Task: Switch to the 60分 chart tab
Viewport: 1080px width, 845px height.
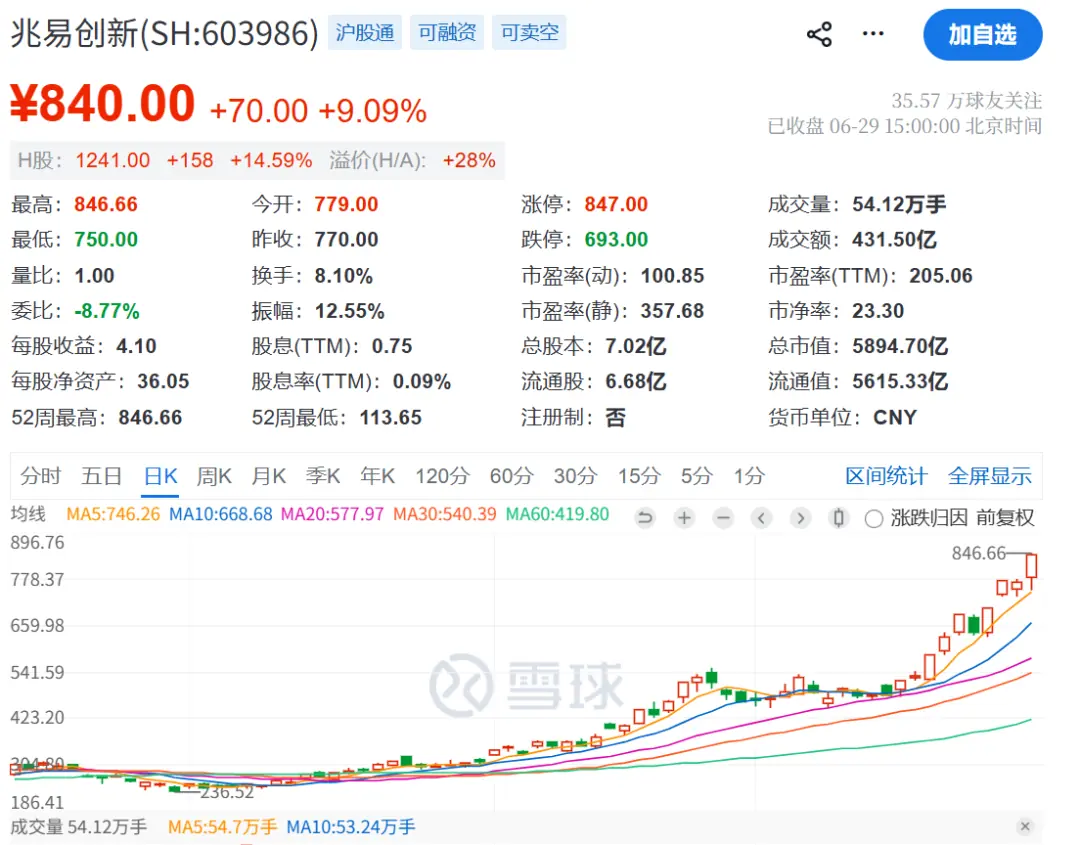Action: click(512, 476)
